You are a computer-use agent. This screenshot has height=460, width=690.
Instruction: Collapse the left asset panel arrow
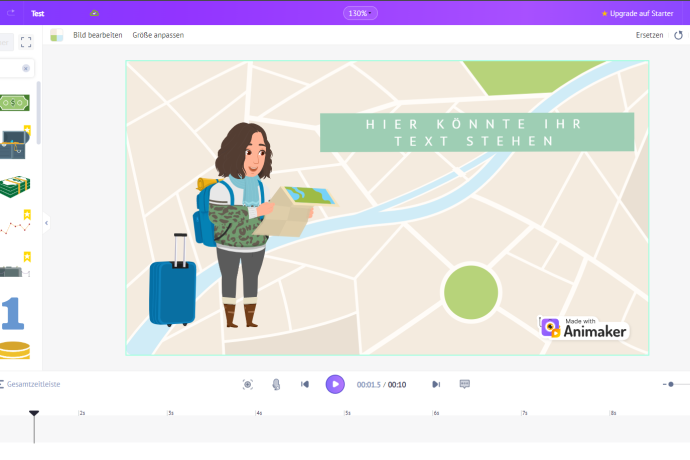pyautogui.click(x=46, y=222)
